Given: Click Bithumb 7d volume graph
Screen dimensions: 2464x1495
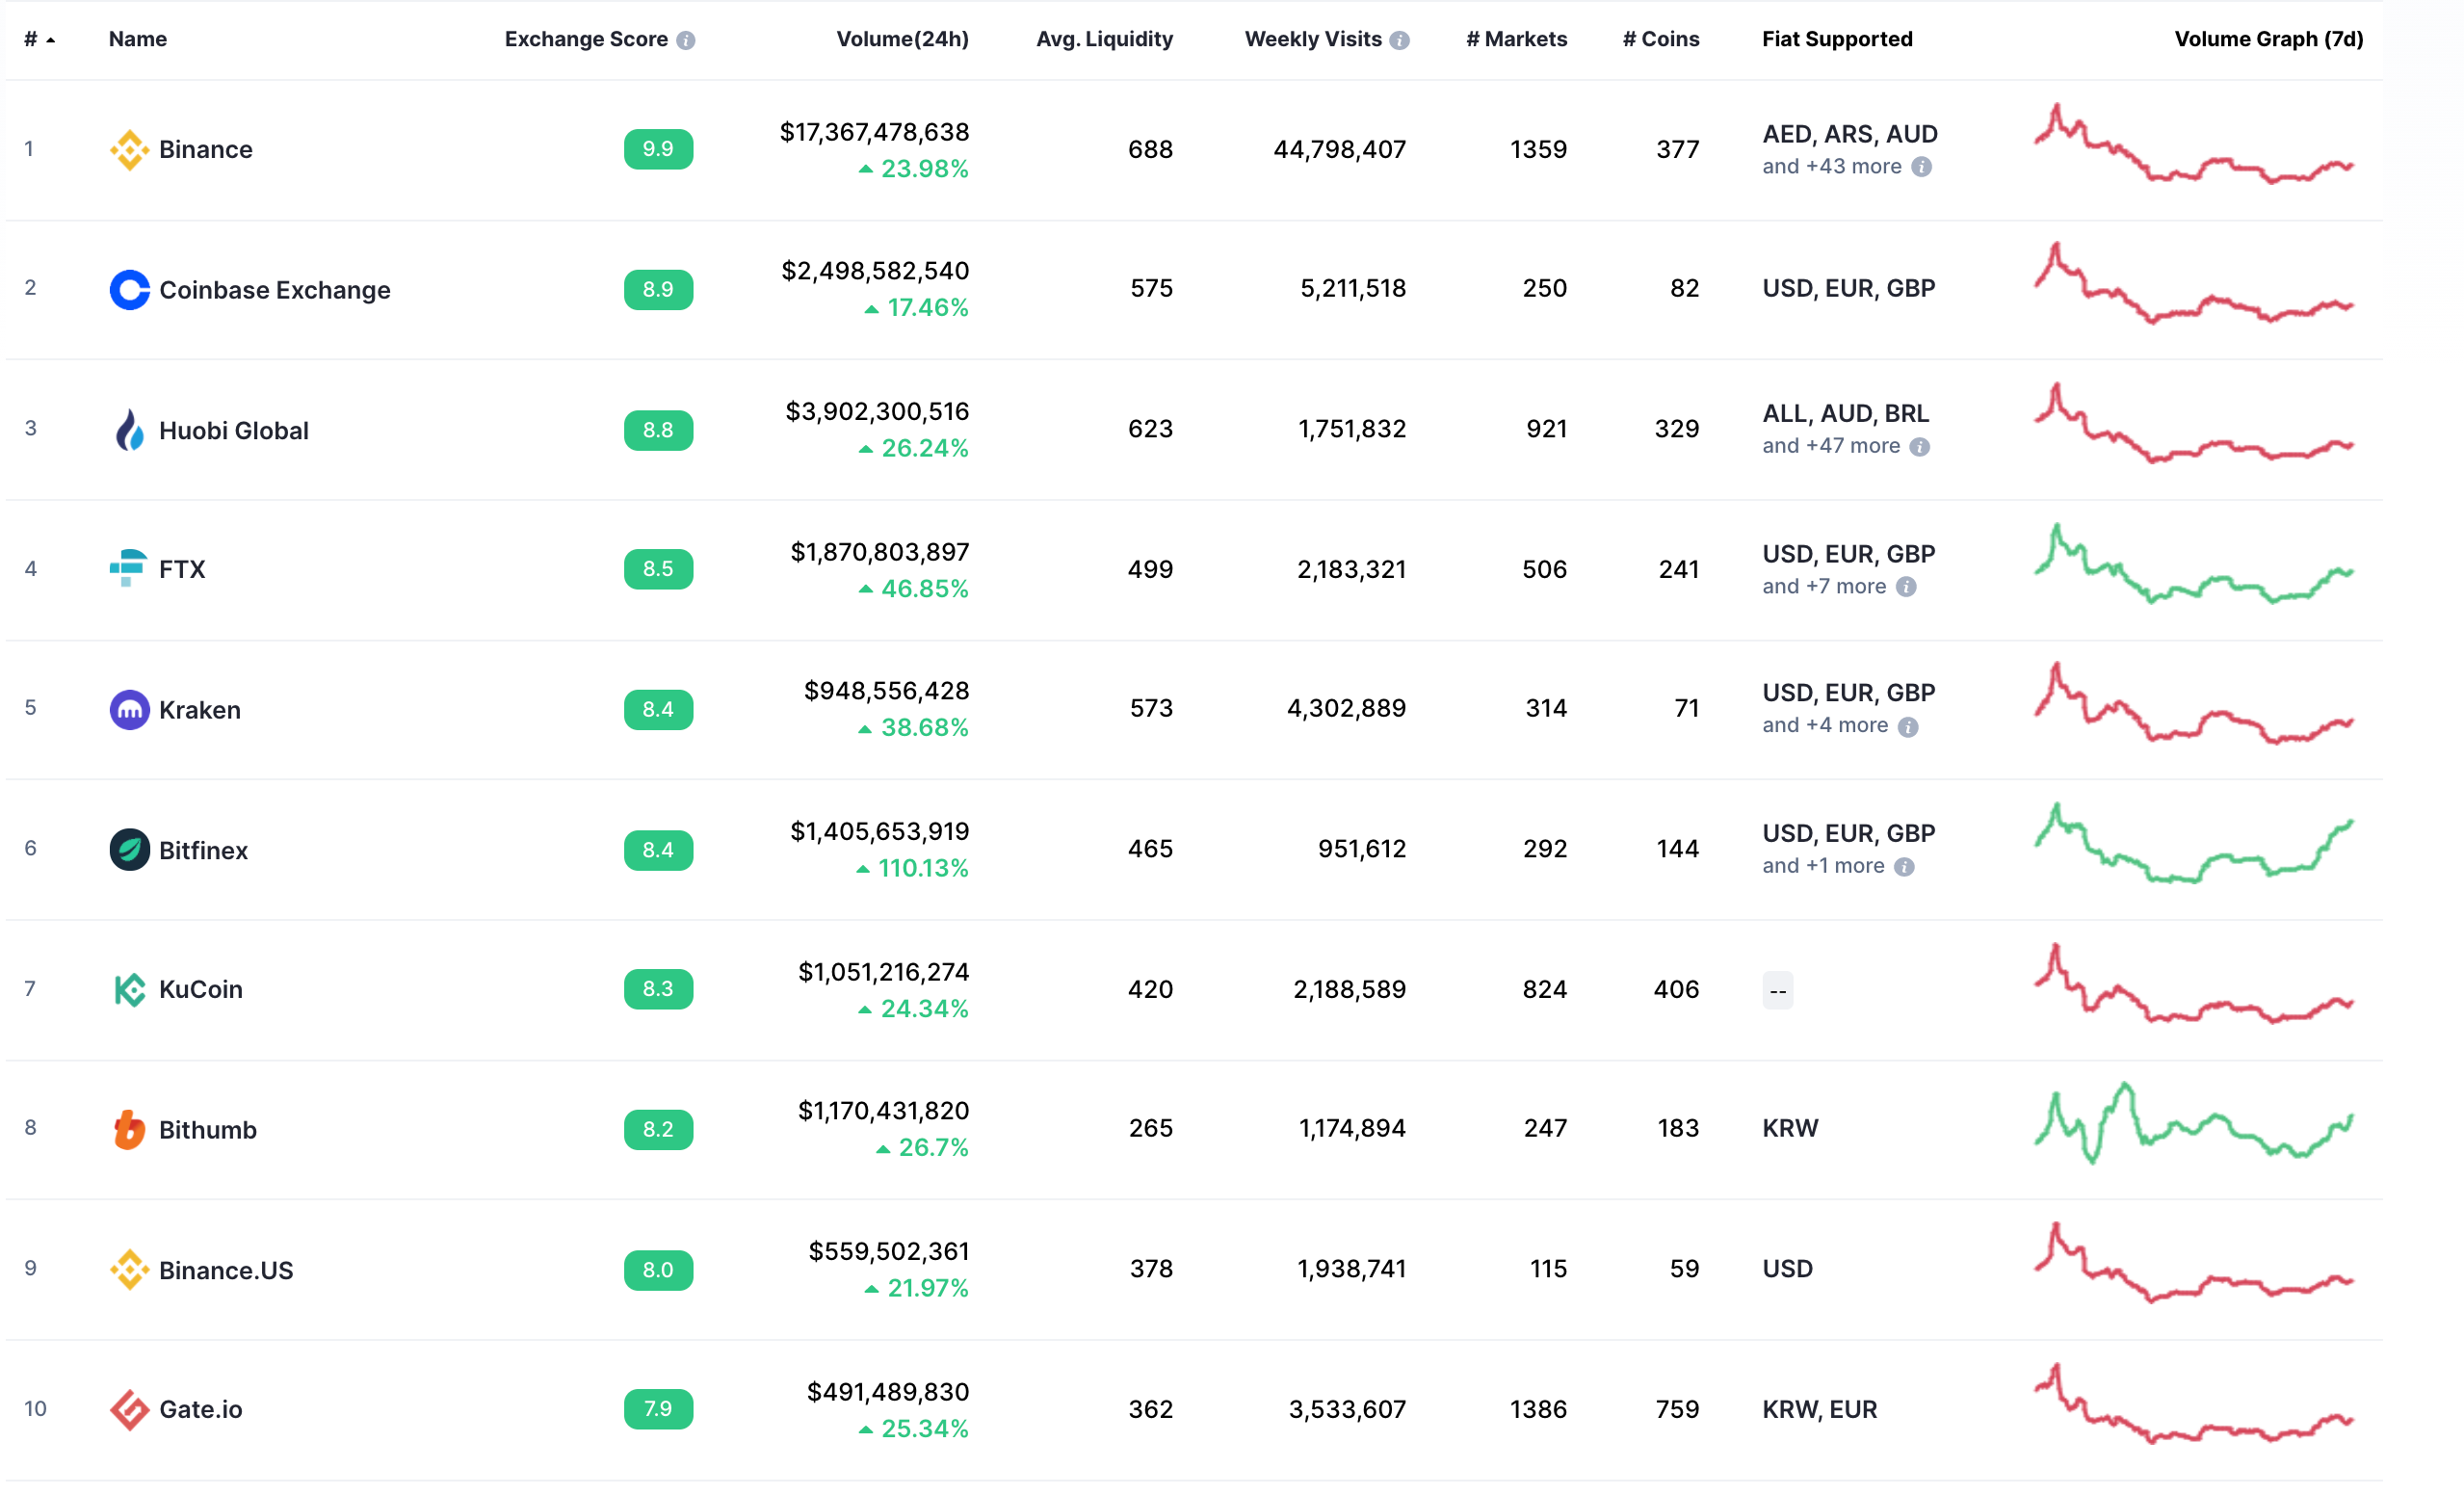Looking at the screenshot, I should [2194, 1122].
